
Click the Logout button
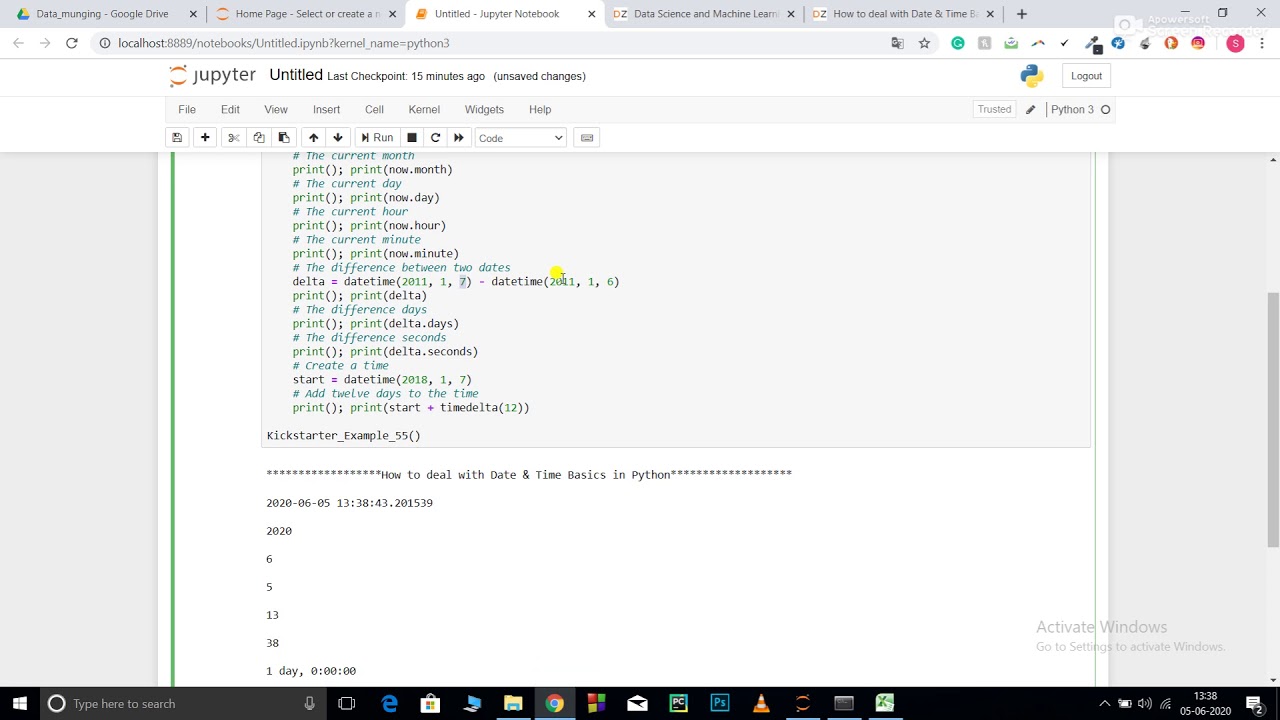(x=1086, y=76)
